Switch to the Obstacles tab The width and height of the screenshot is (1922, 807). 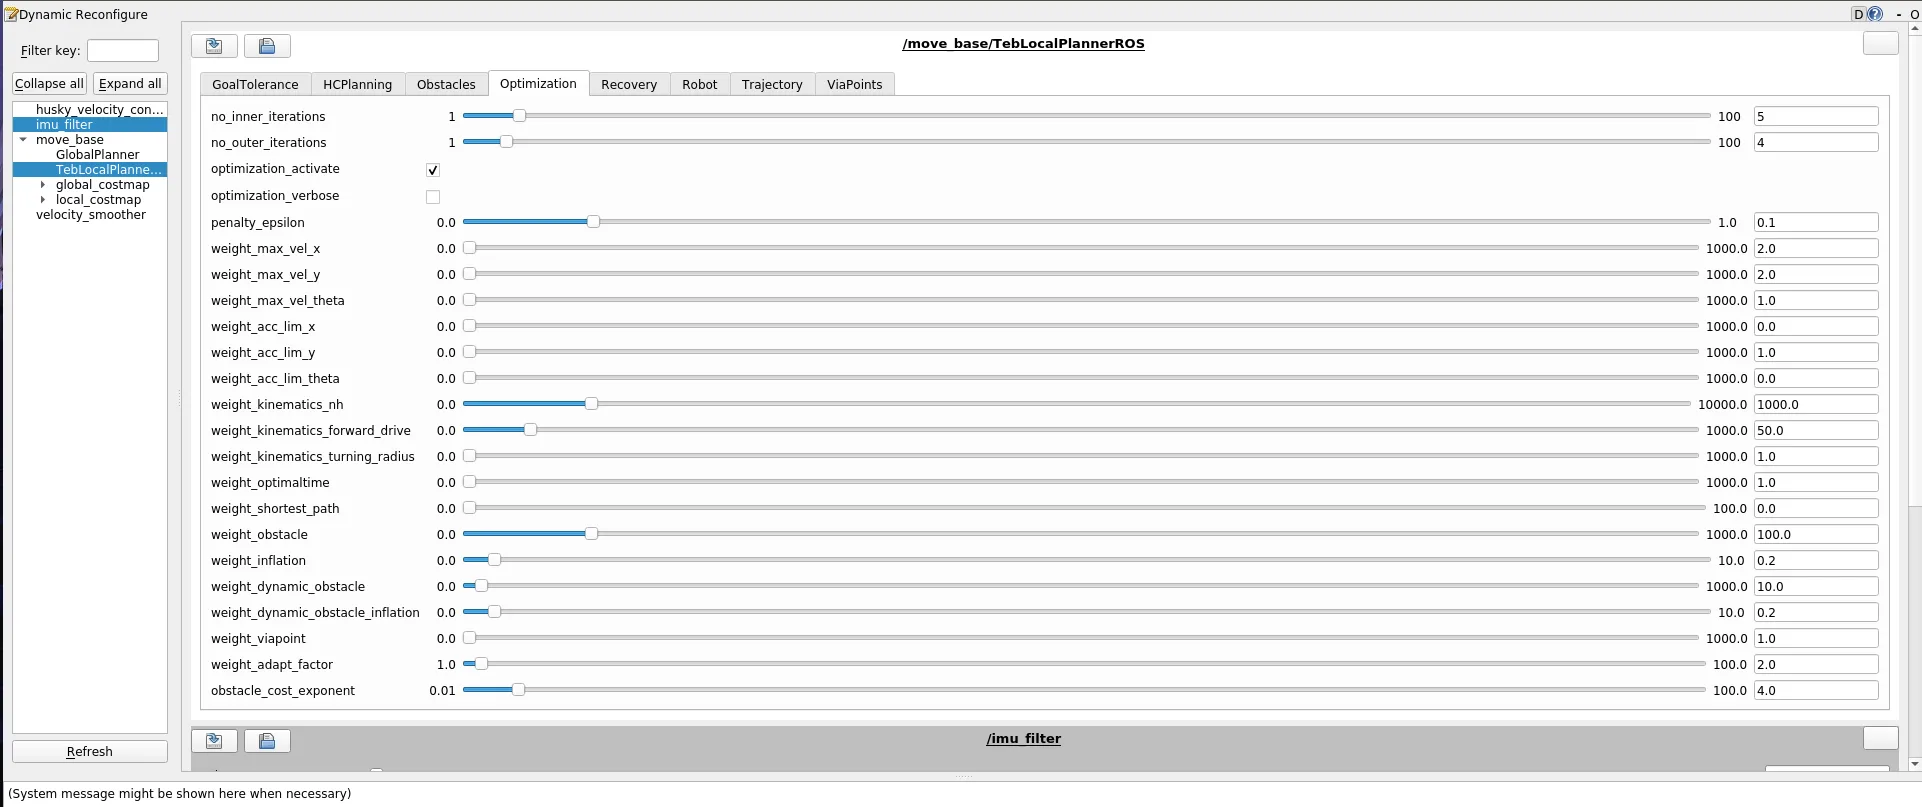446,85
